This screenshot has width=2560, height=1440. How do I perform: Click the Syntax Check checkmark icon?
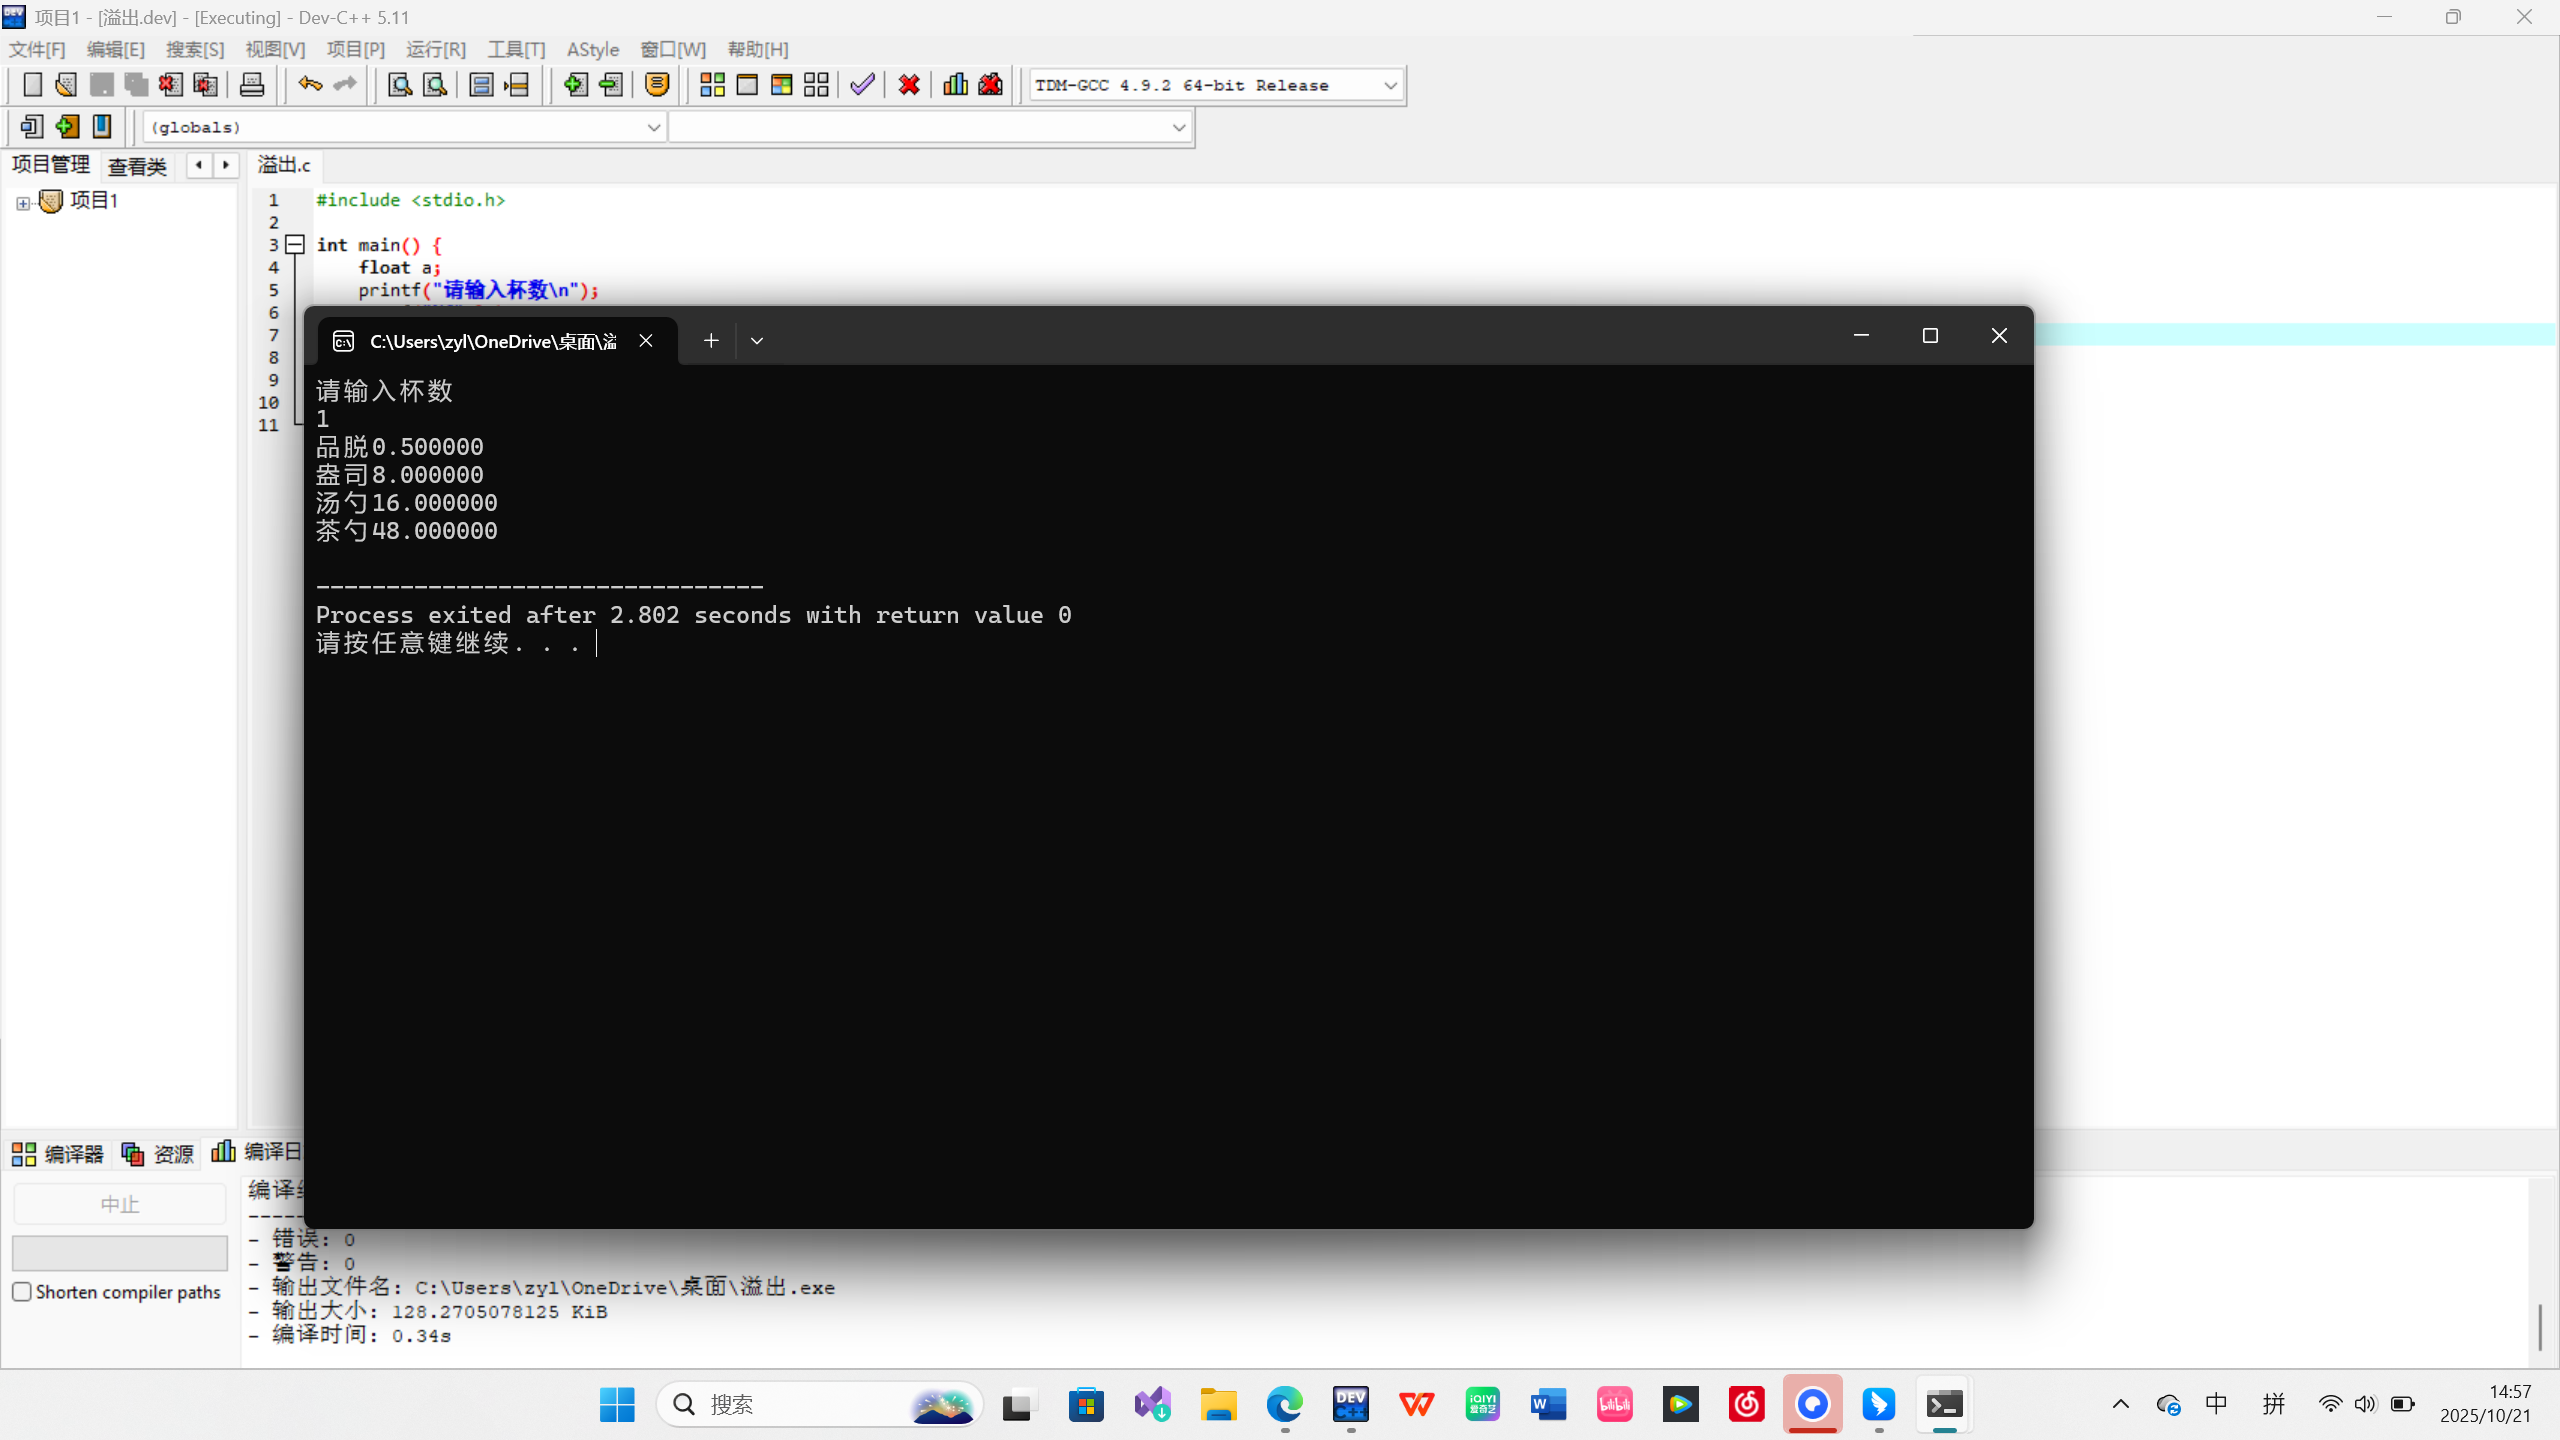(862, 85)
